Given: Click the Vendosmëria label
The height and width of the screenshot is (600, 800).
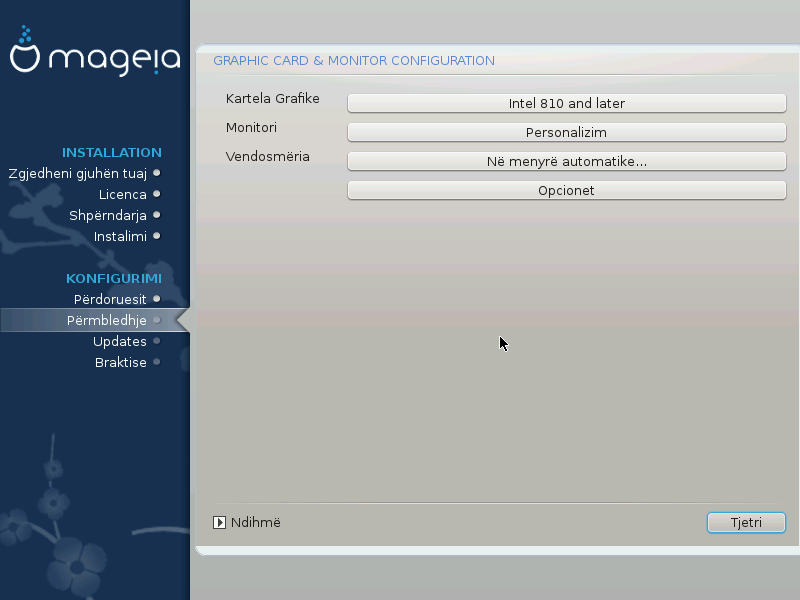Looking at the screenshot, I should (267, 157).
